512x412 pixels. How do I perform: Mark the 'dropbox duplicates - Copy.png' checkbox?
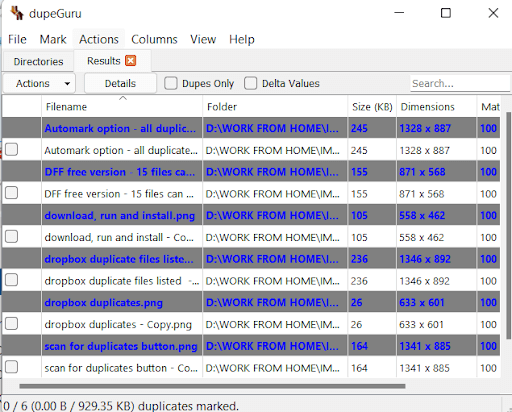click(x=11, y=324)
